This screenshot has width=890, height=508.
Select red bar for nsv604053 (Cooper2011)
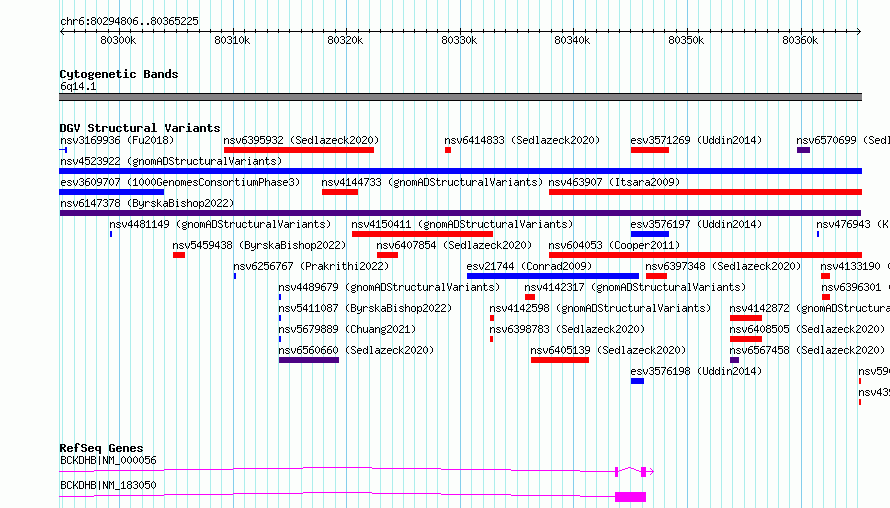[x=705, y=255]
